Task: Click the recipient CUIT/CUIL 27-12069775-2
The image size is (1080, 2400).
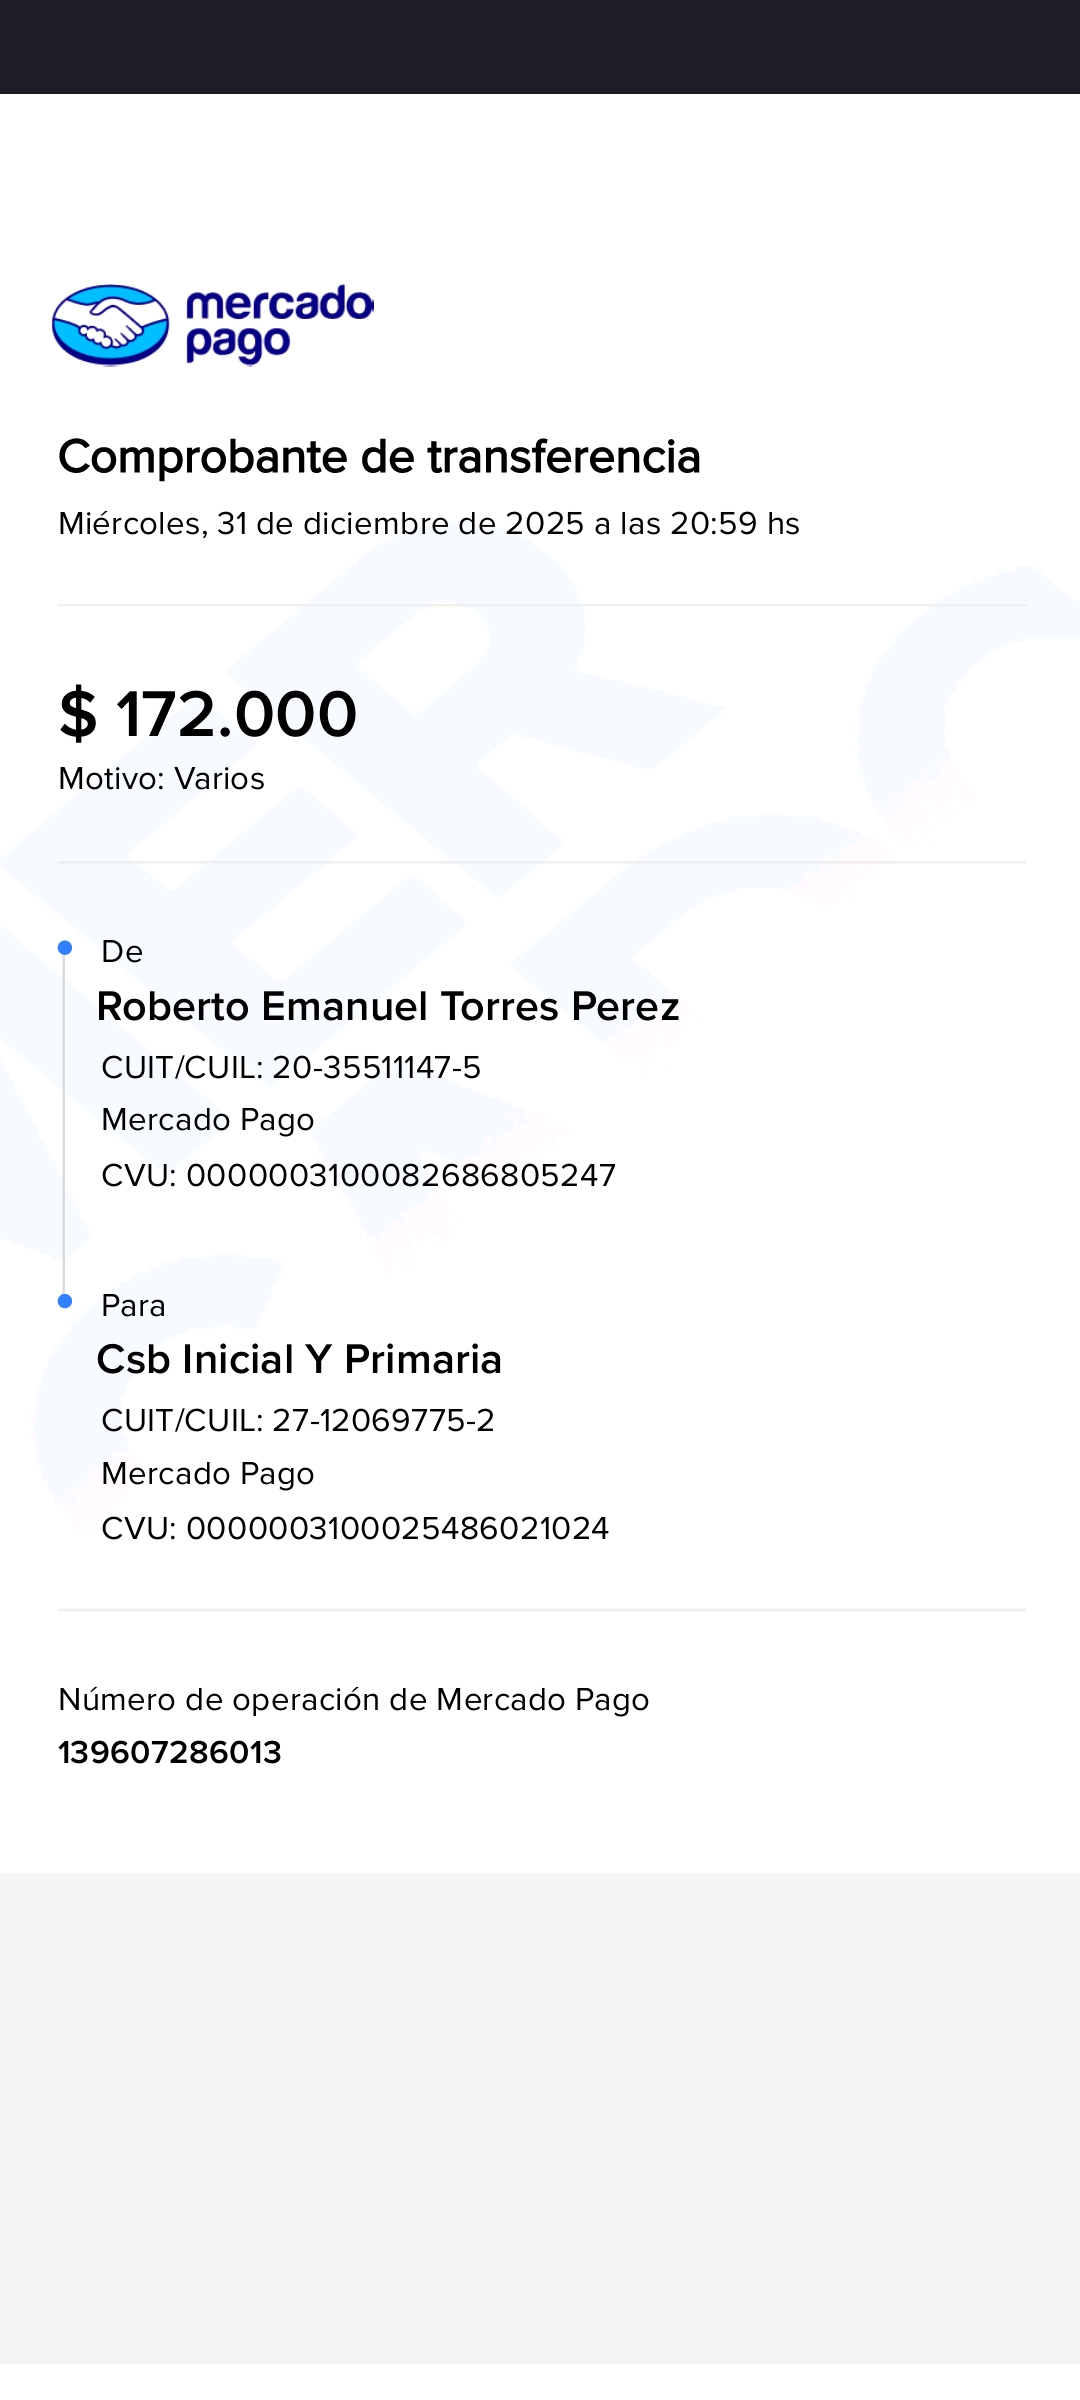Action: pos(298,1421)
